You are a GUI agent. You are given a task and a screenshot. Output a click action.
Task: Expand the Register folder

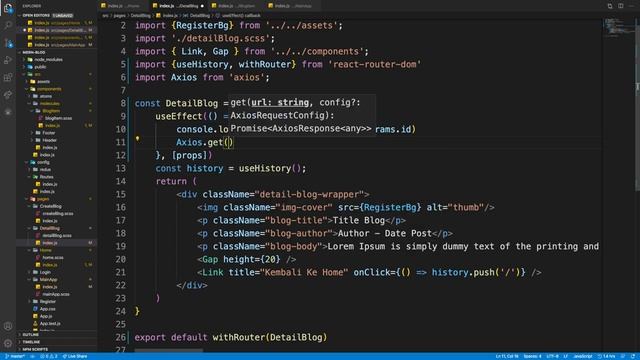pos(47,302)
